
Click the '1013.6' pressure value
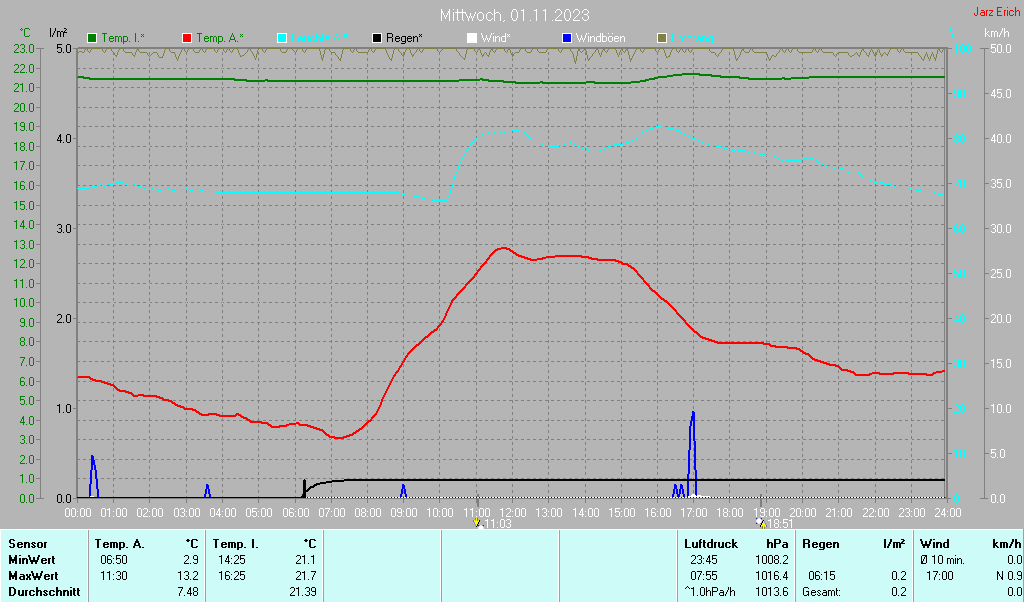pyautogui.click(x=772, y=592)
